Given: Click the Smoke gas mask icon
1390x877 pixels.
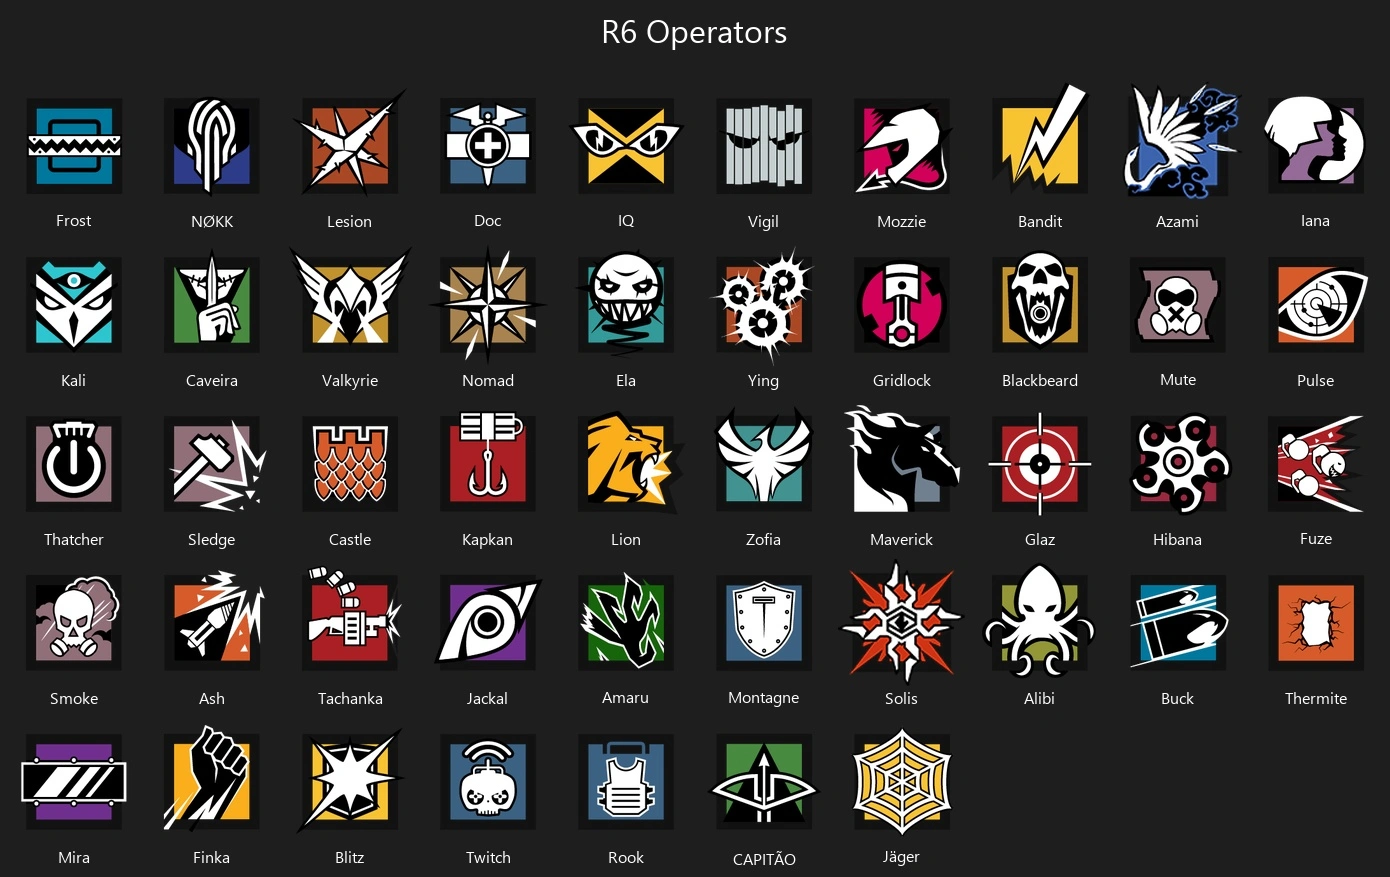Looking at the screenshot, I should 74,622.
